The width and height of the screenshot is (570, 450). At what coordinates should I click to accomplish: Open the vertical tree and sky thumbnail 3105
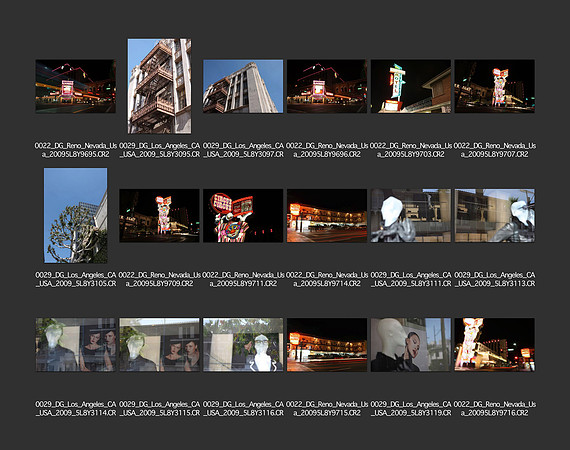(76, 215)
